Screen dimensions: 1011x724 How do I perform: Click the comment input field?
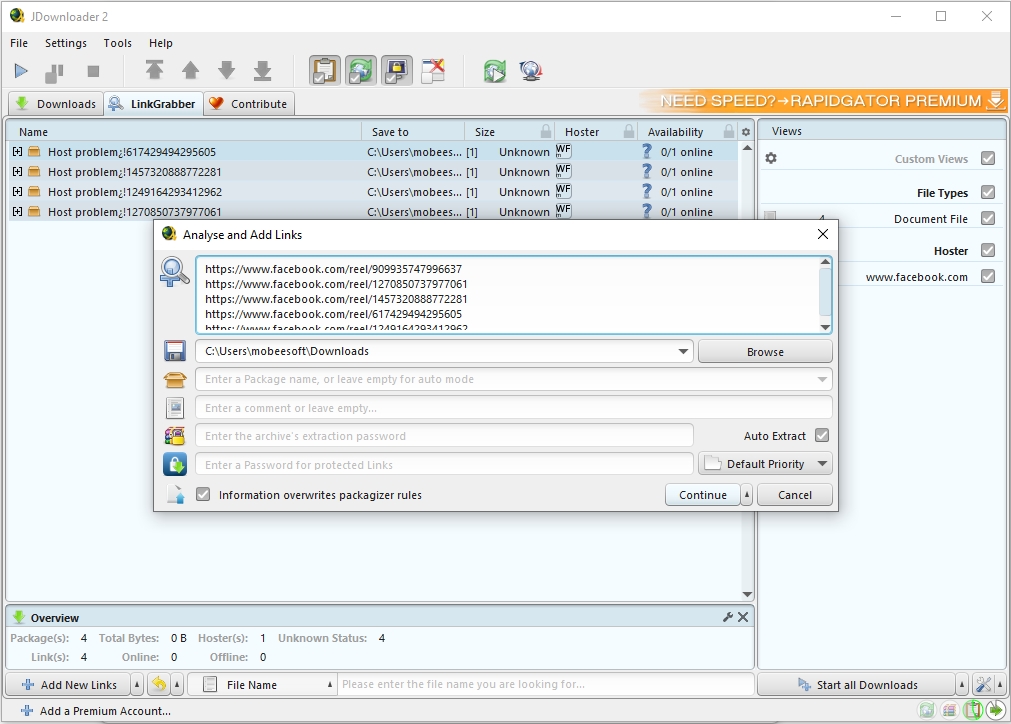tap(514, 408)
